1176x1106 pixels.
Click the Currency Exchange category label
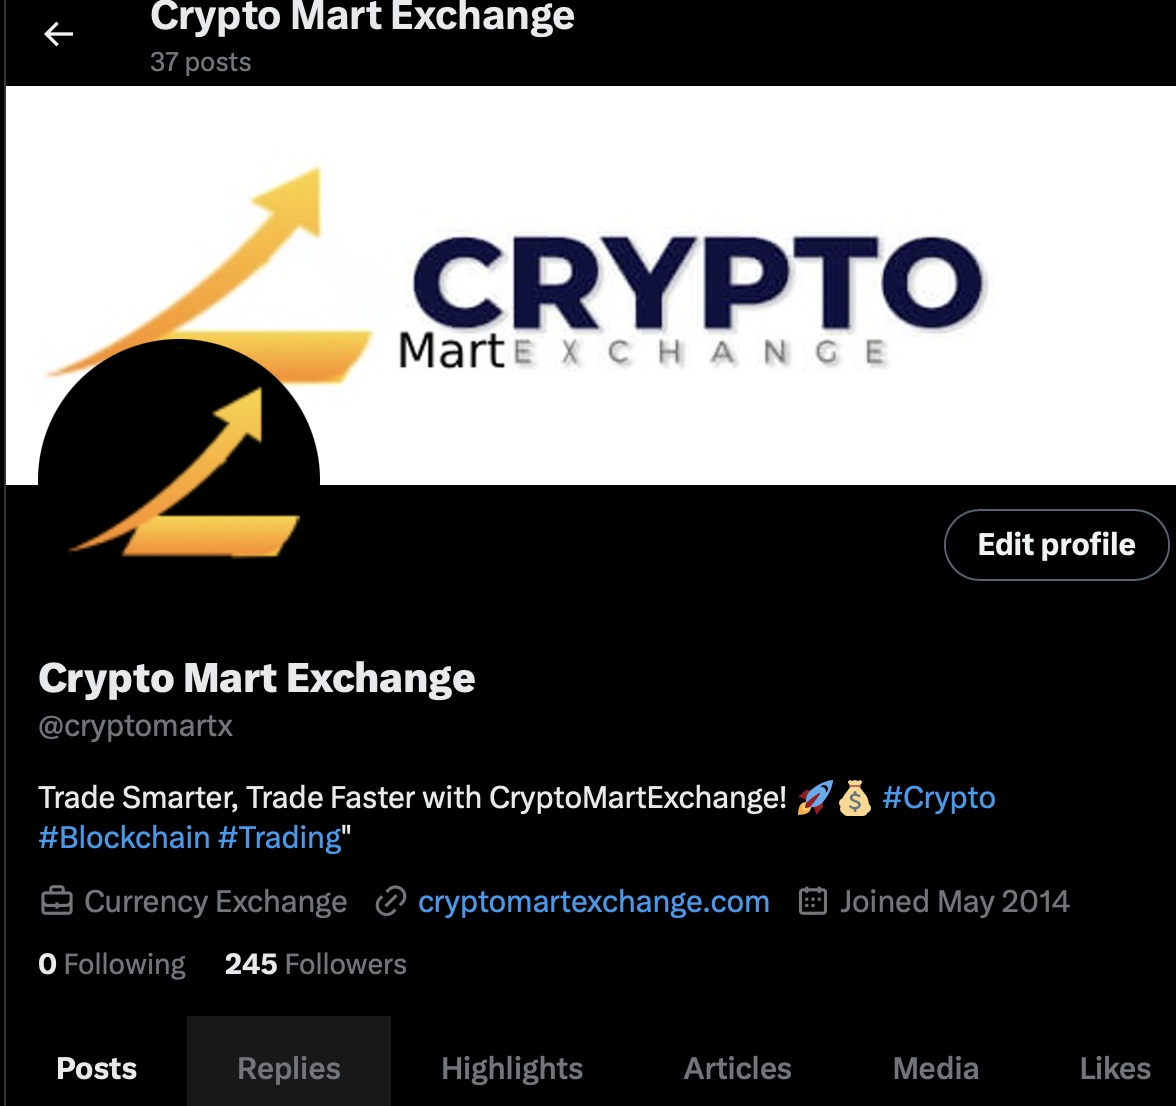215,901
